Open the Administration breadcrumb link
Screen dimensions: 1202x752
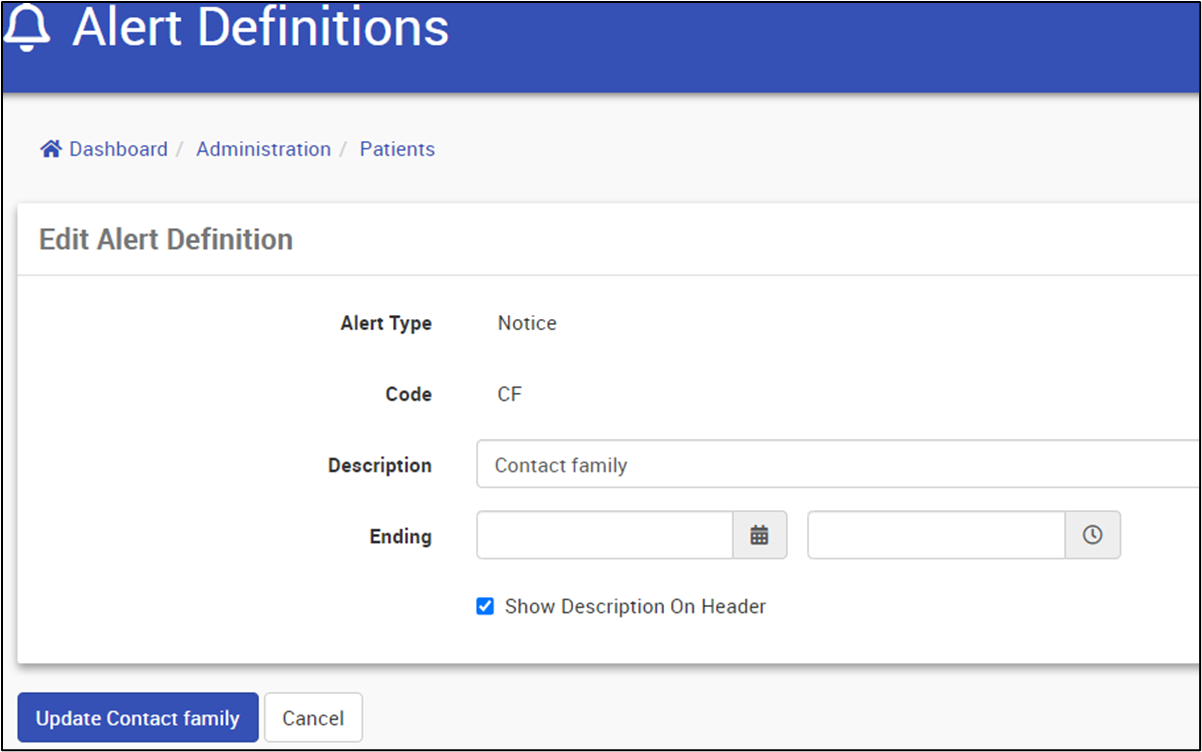263,149
